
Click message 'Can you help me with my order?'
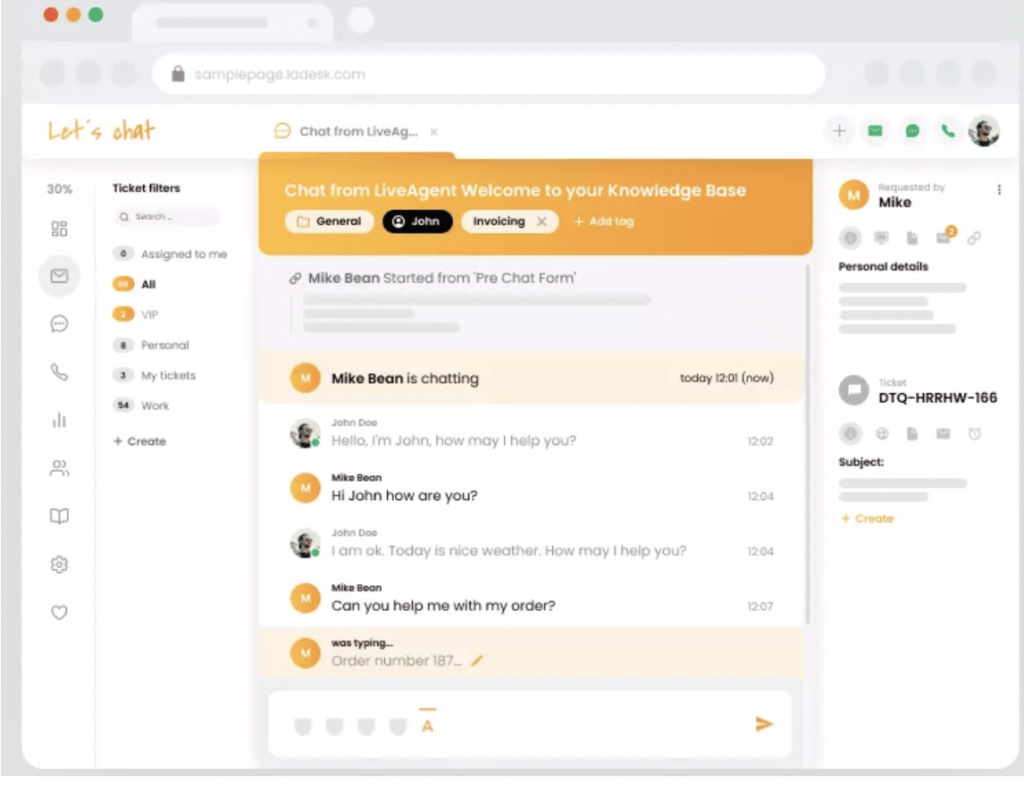(x=443, y=606)
